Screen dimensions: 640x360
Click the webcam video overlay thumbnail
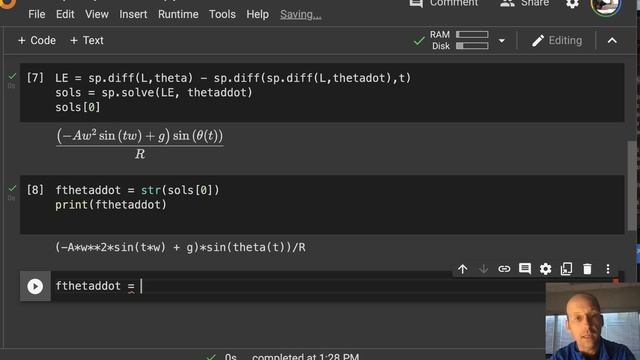pyautogui.click(x=592, y=321)
